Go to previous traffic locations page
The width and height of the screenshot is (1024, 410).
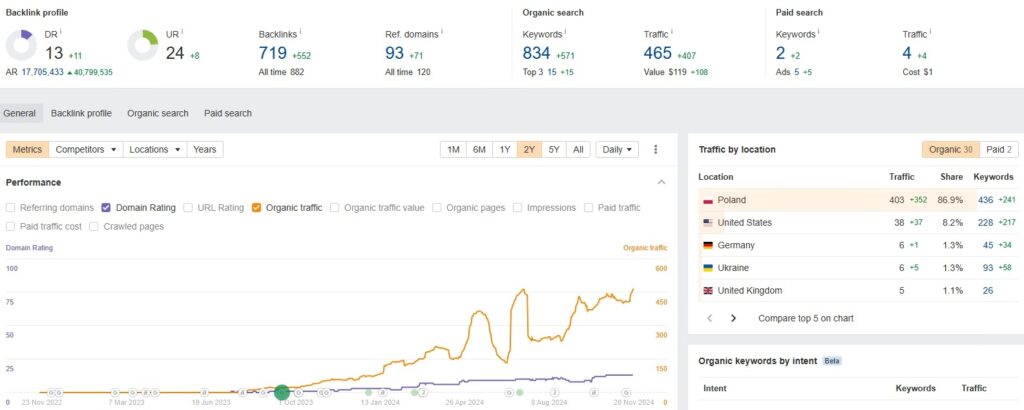pos(710,319)
